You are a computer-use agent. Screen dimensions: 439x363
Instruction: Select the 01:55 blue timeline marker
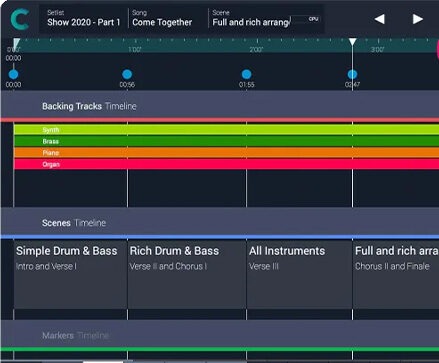[x=246, y=74]
